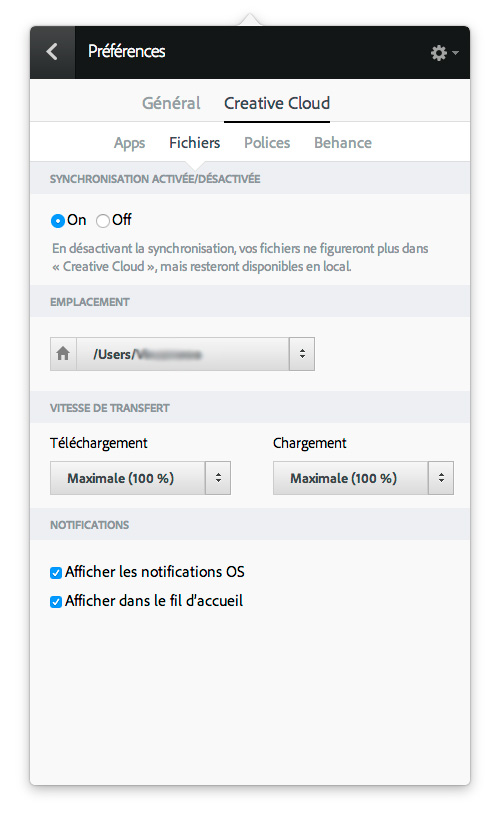This screenshot has width=500, height=819.
Task: Toggle Afficher dans le fil d'accueil checkbox
Action: (x=56, y=602)
